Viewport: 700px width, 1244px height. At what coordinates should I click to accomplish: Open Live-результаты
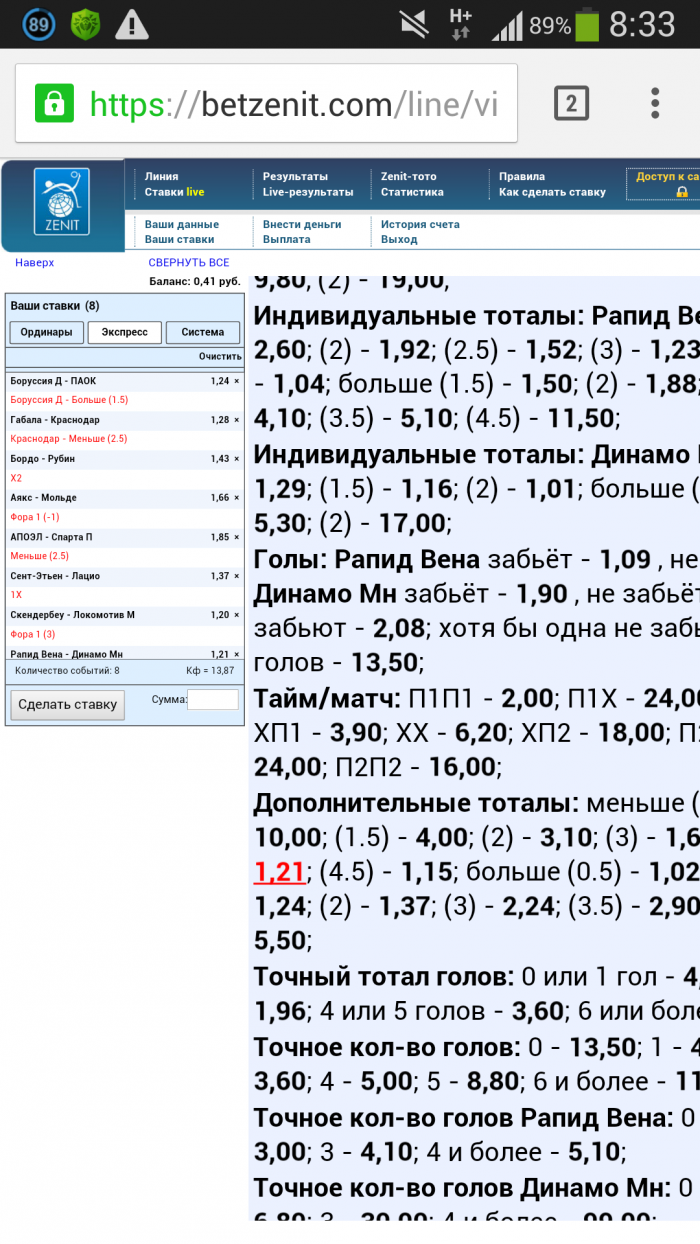pos(308,192)
